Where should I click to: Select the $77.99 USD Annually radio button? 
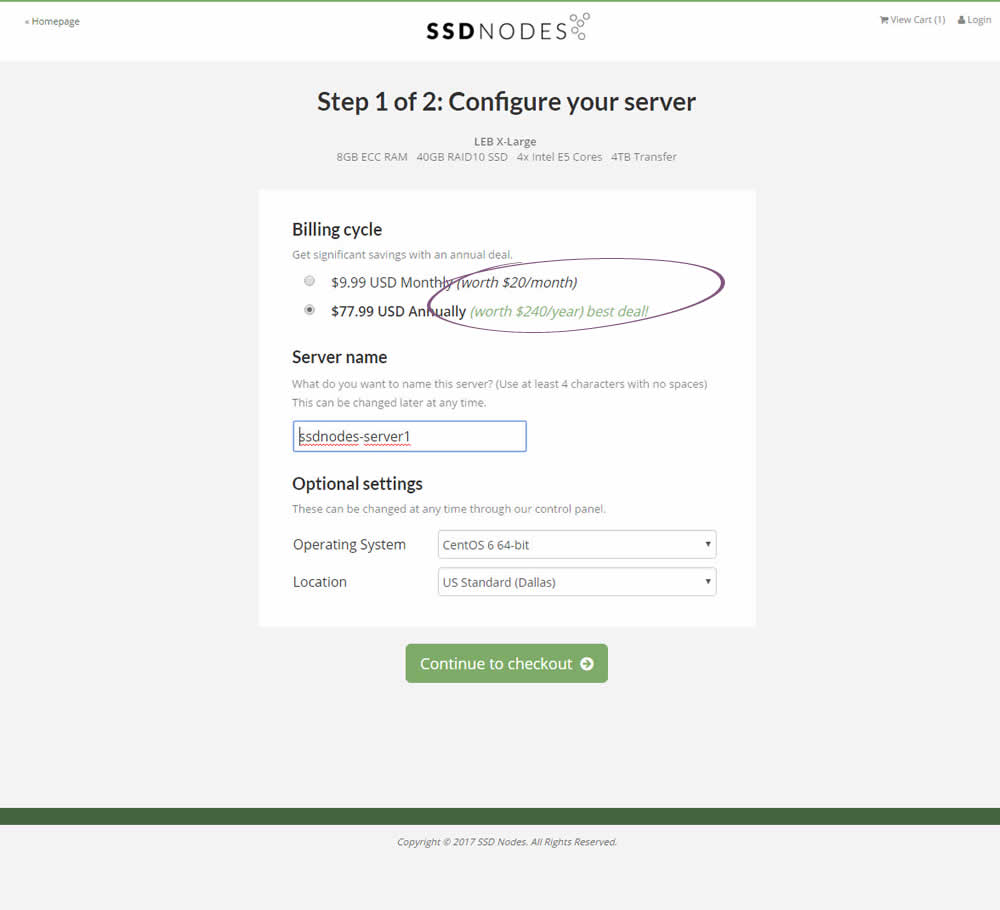tap(310, 310)
